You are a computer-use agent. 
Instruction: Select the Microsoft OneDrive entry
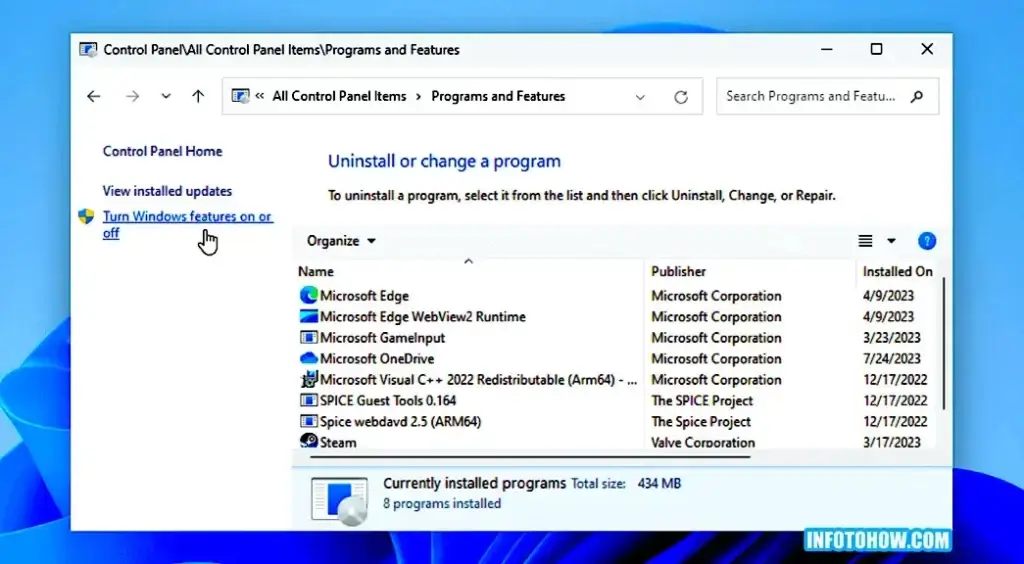377,358
